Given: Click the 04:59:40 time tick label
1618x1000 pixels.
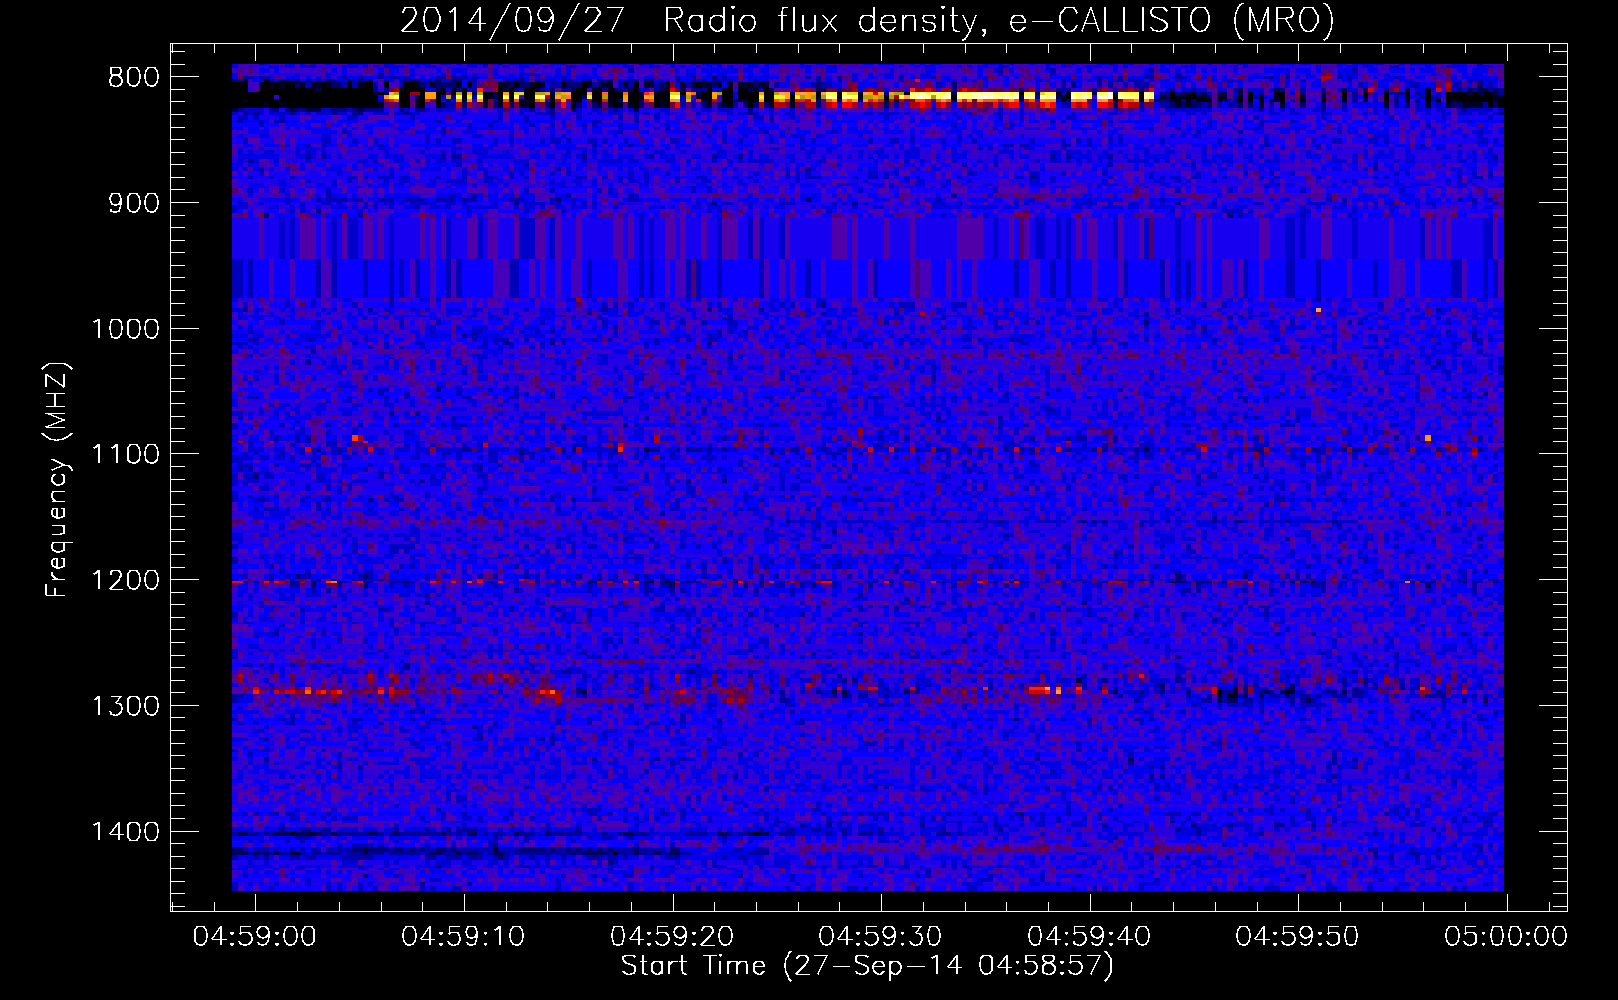Looking at the screenshot, I should (1089, 937).
